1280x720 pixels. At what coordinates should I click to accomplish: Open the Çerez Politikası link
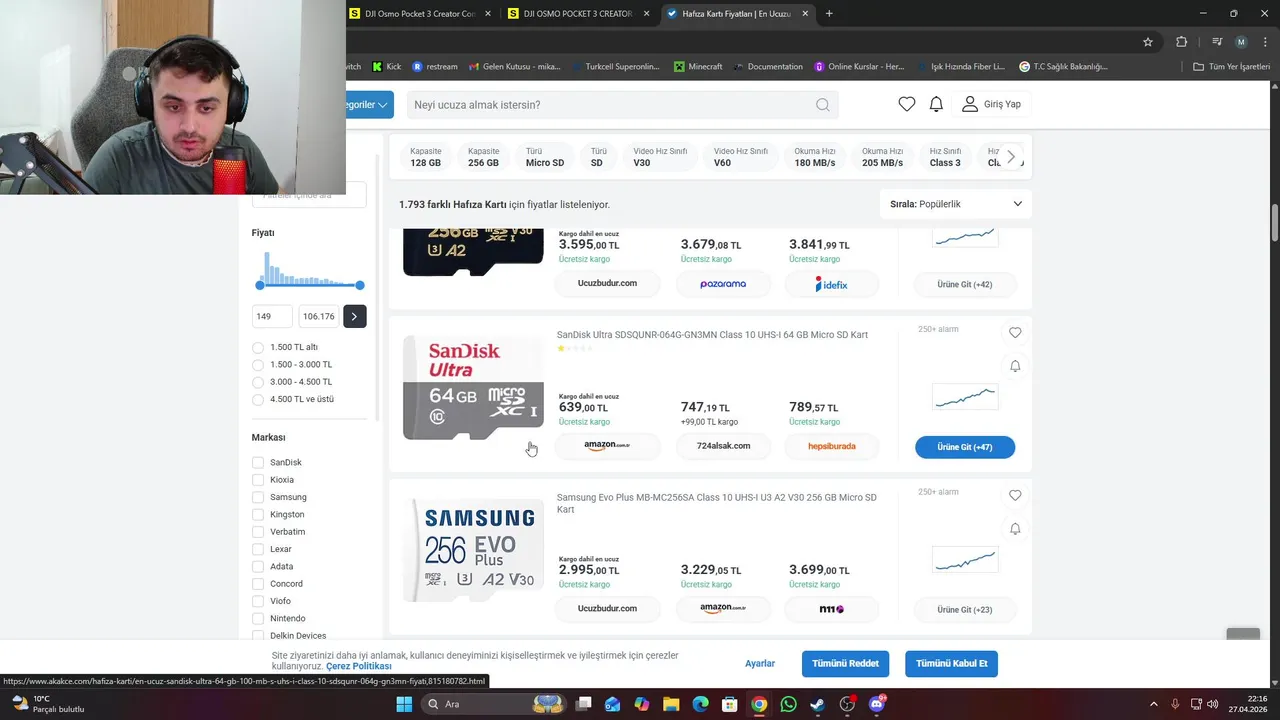pos(358,666)
